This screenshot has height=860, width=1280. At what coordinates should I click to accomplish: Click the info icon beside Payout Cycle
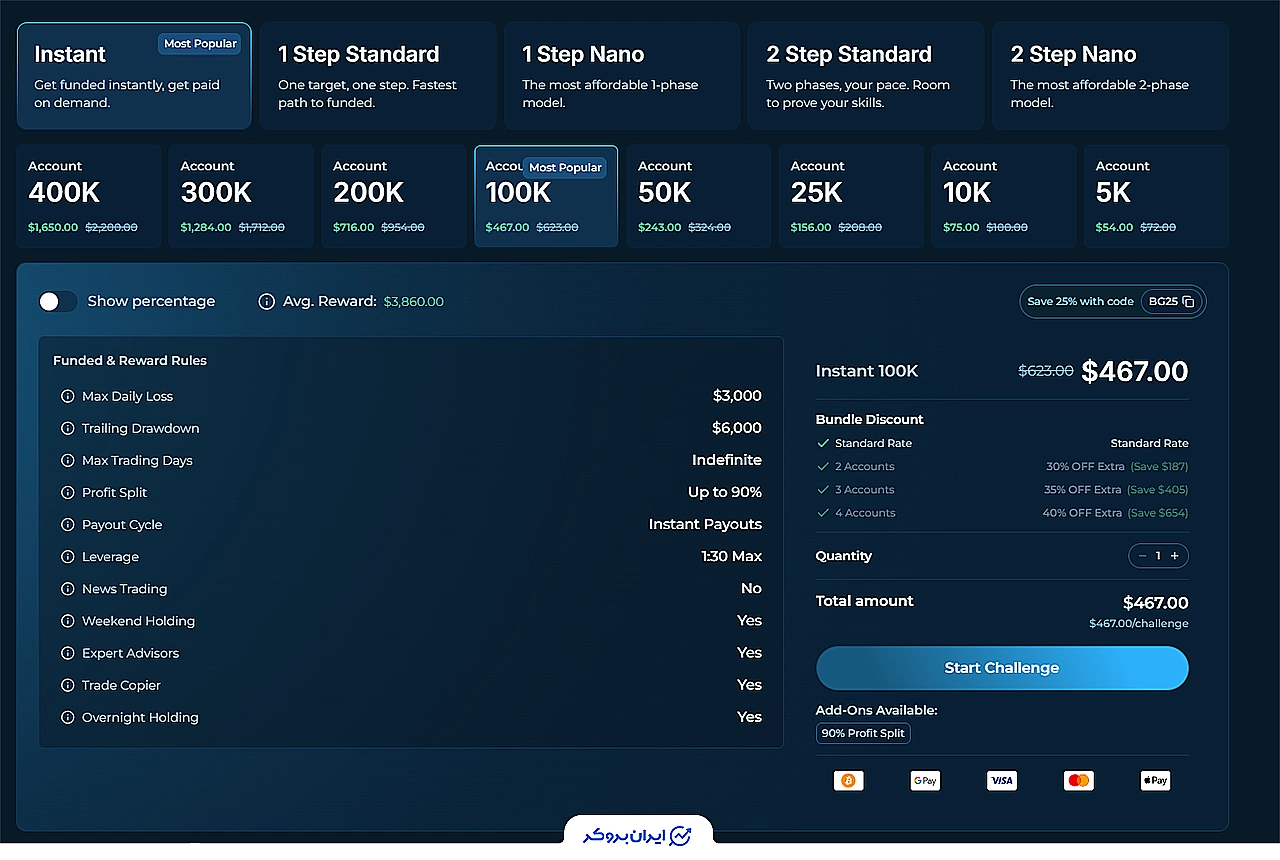pos(68,524)
